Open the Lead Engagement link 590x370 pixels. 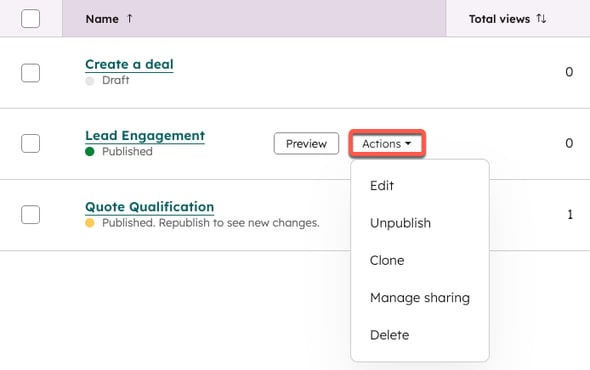pyautogui.click(x=145, y=136)
